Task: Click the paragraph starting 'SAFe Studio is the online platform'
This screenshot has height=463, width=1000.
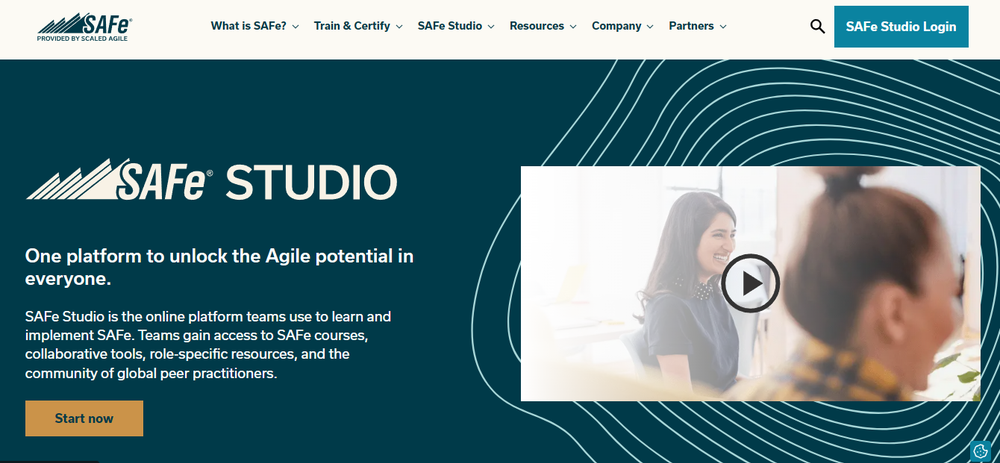Action: (208, 344)
